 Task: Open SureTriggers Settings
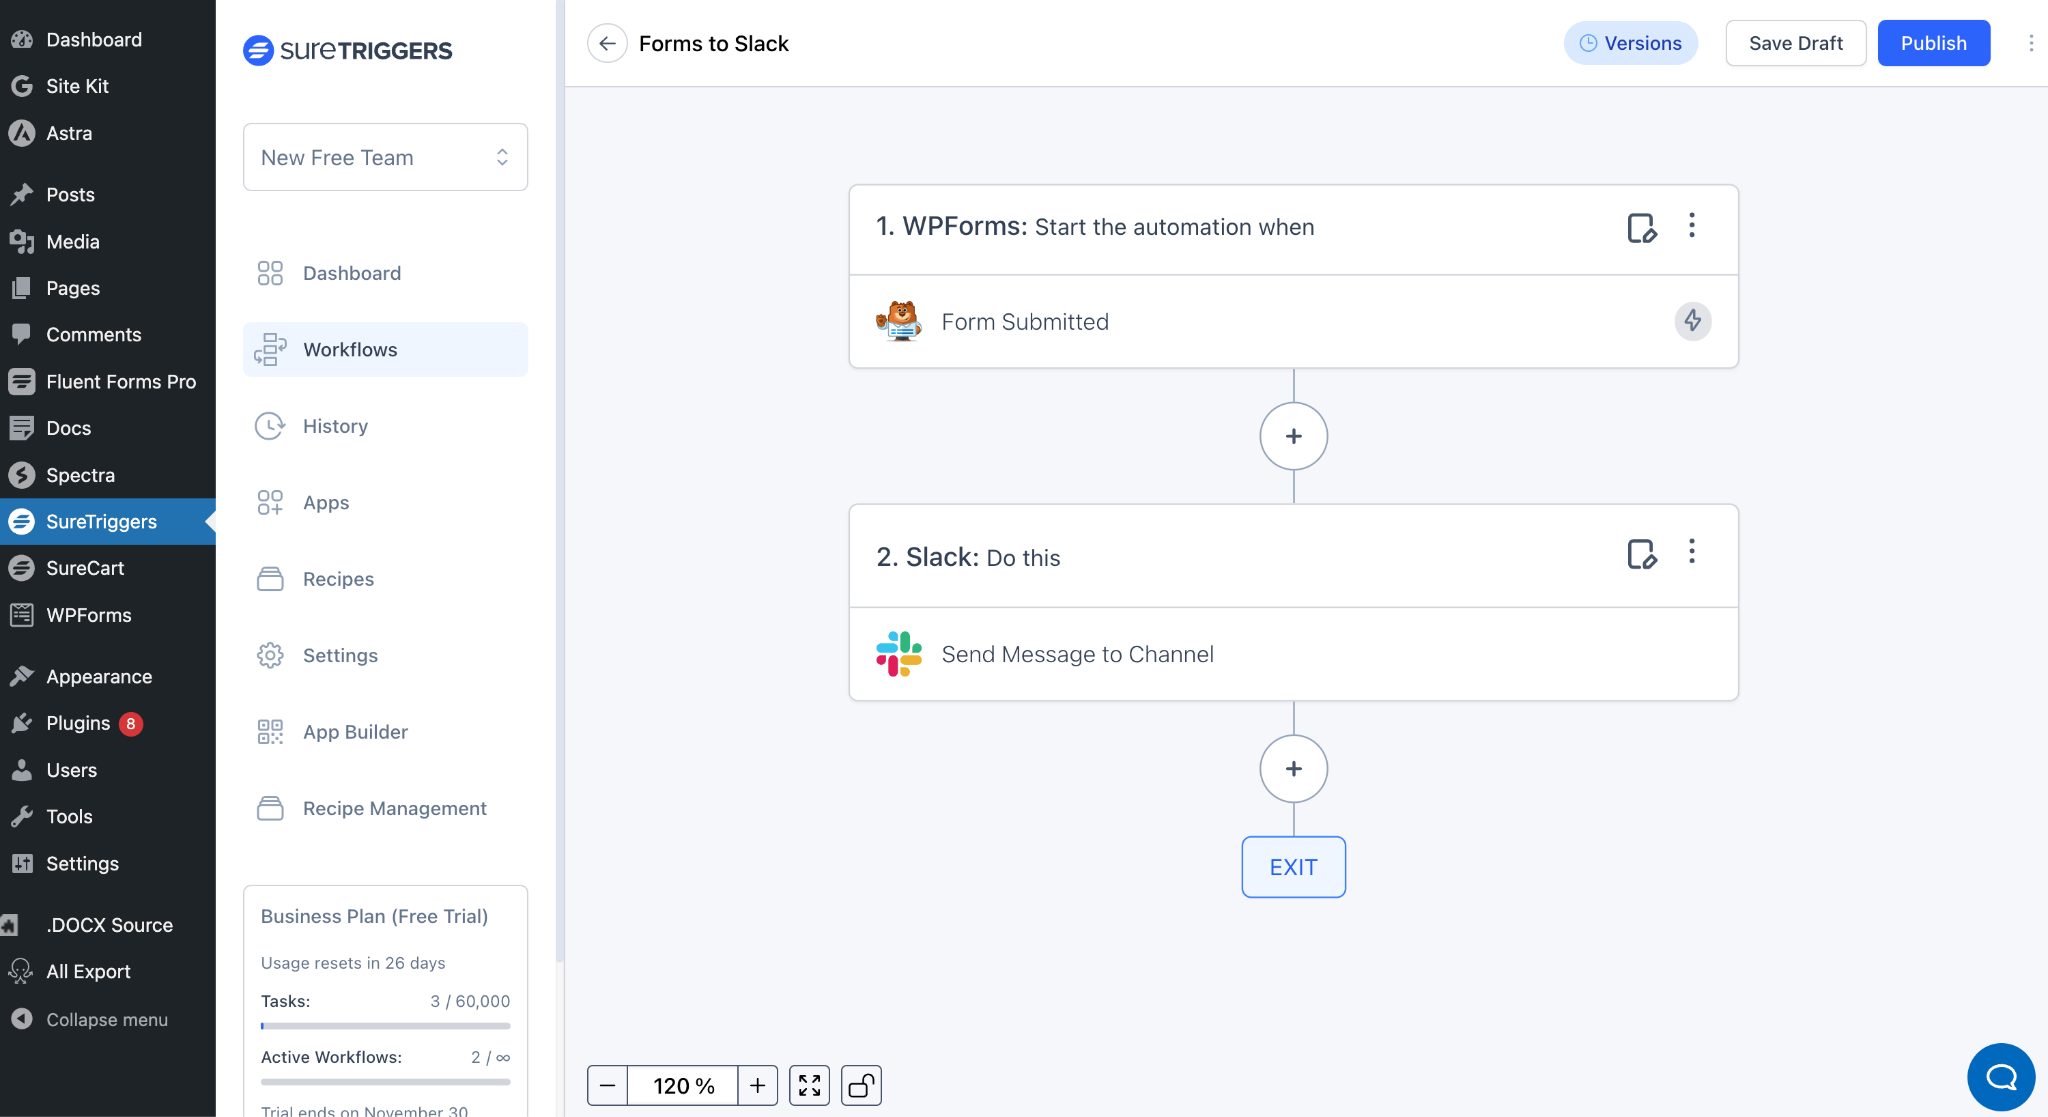pyautogui.click(x=385, y=655)
